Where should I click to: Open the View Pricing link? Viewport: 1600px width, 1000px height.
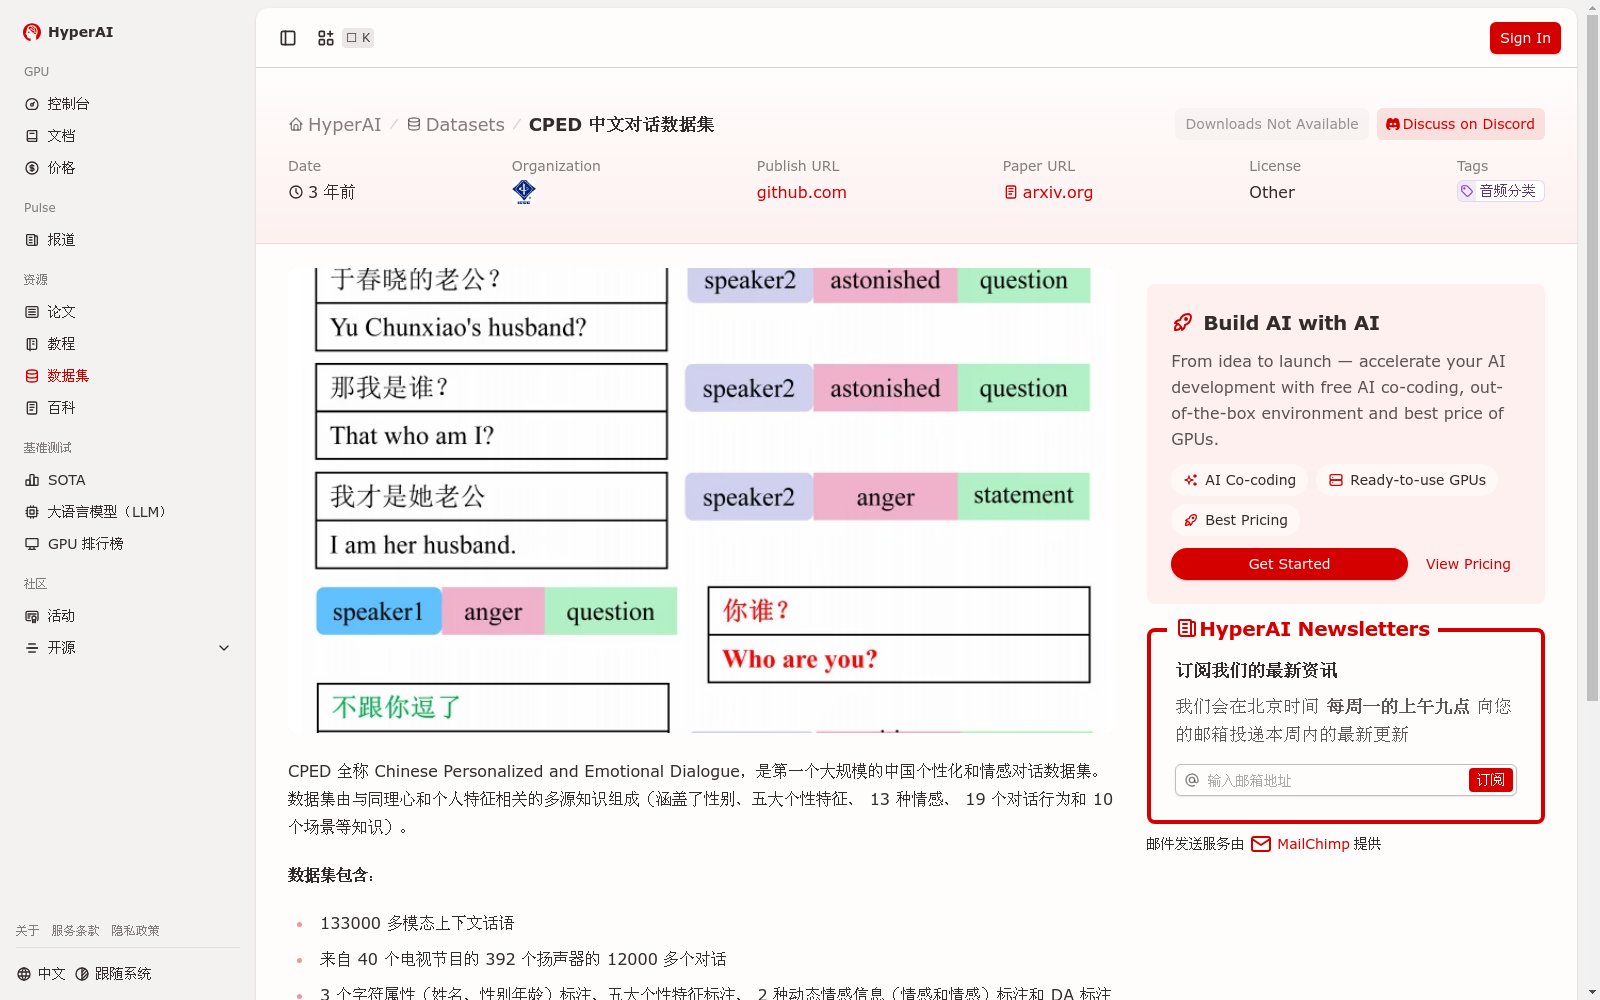click(x=1468, y=564)
